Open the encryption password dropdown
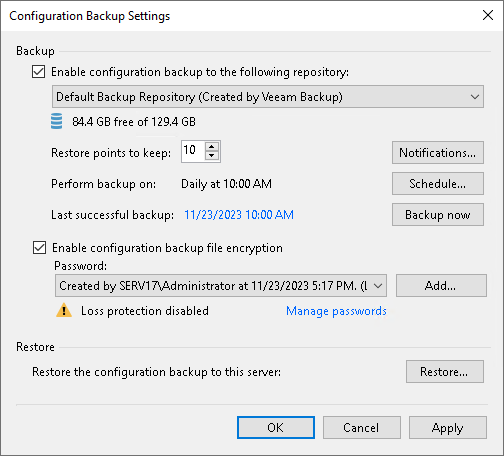The image size is (504, 456). point(221,286)
